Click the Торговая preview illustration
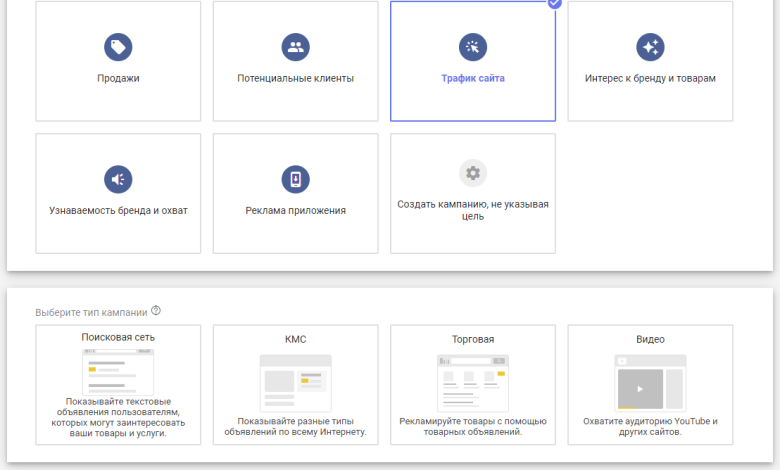 coord(473,381)
